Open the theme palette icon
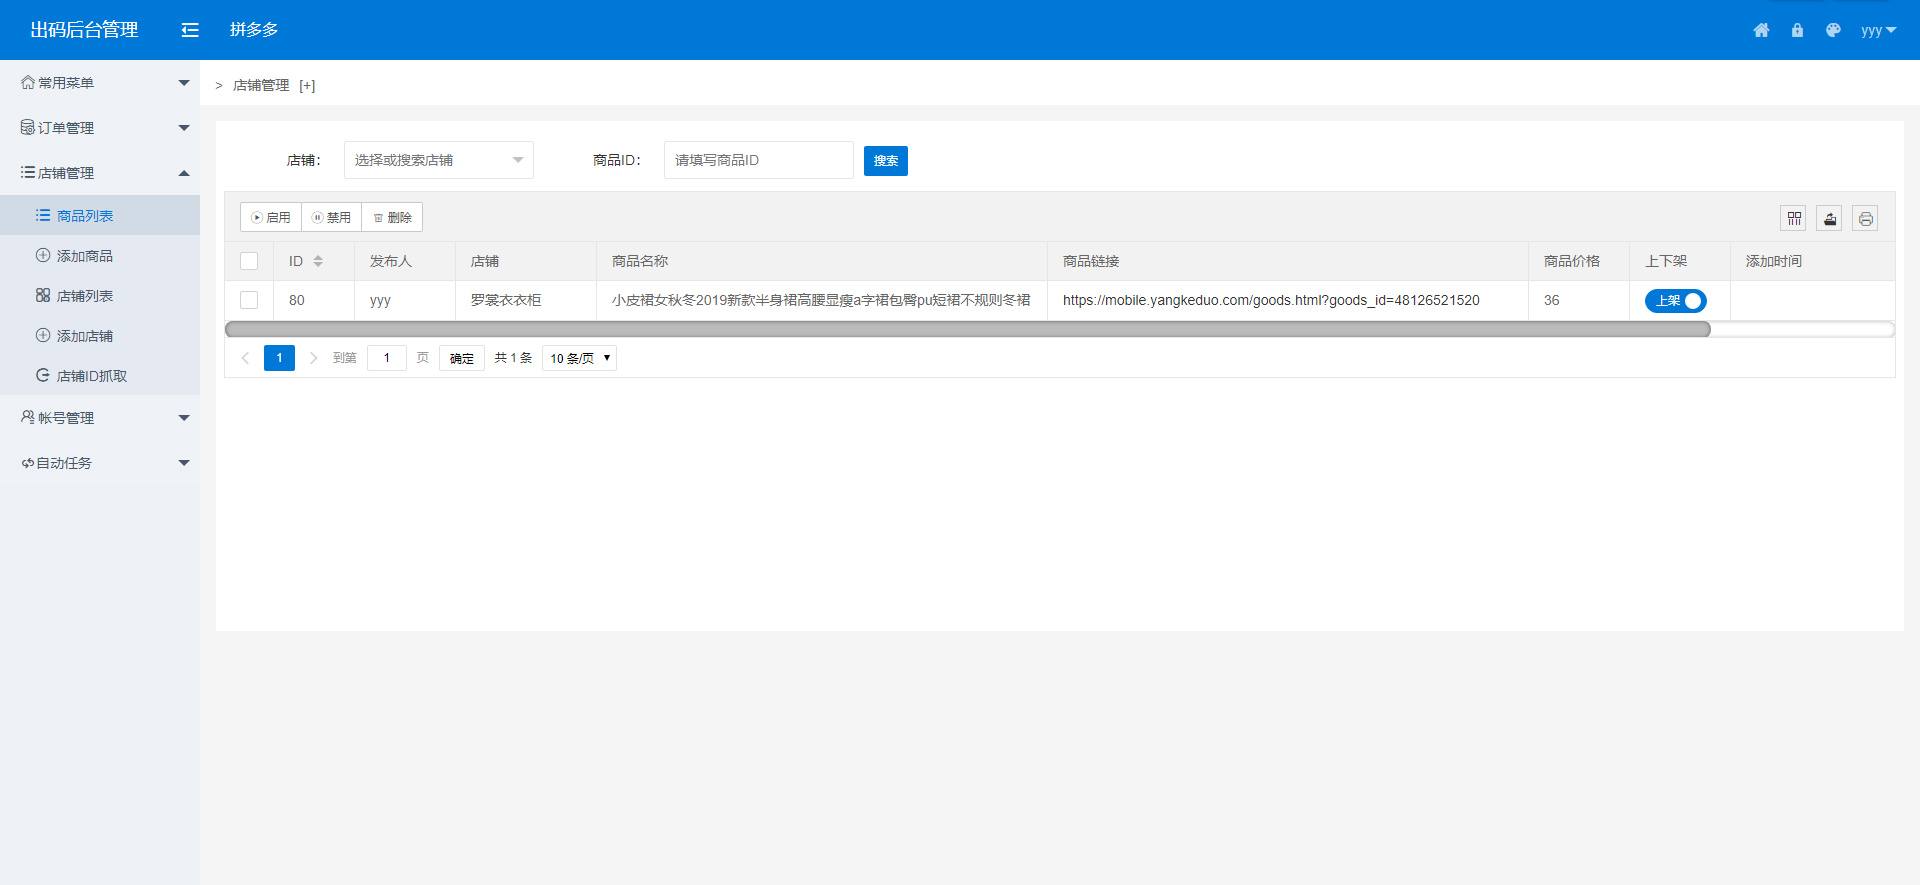 [x=1833, y=30]
